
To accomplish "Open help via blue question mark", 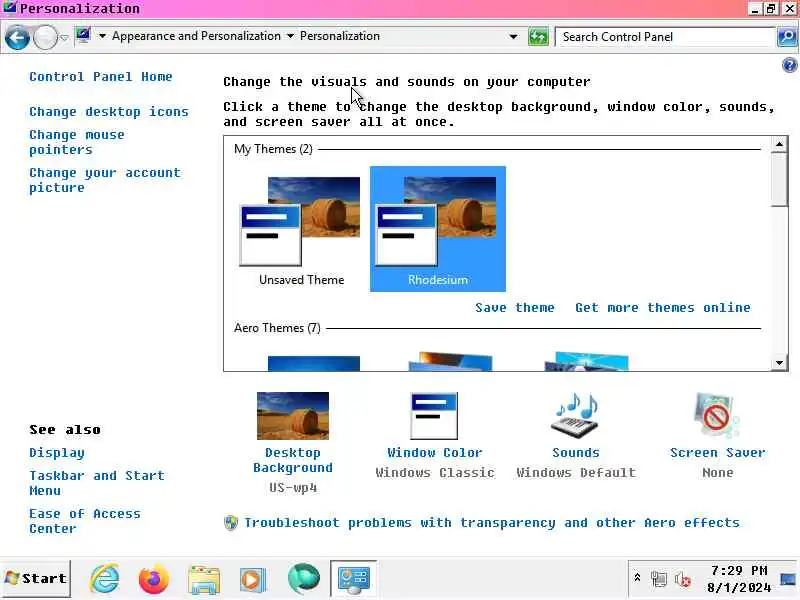I will (789, 65).
